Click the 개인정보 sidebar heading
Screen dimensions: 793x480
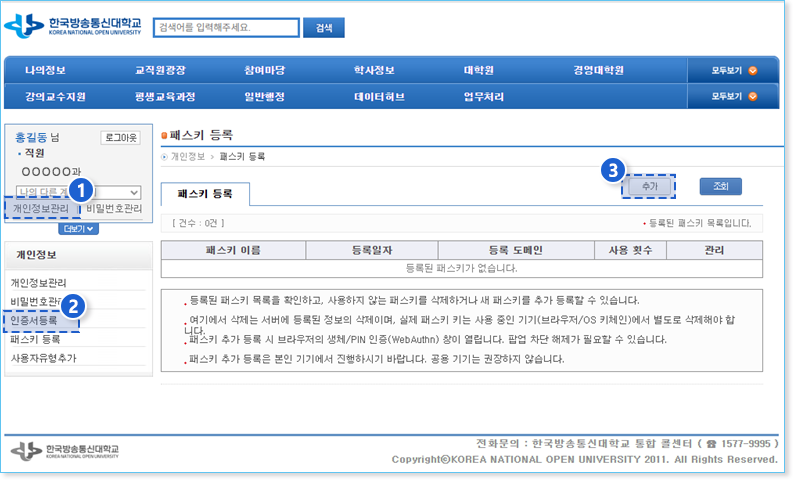point(36,255)
